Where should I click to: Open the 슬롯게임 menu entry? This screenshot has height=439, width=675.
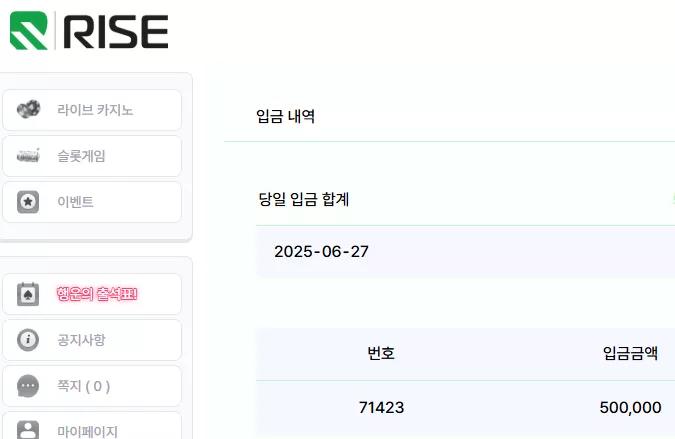tap(92, 156)
